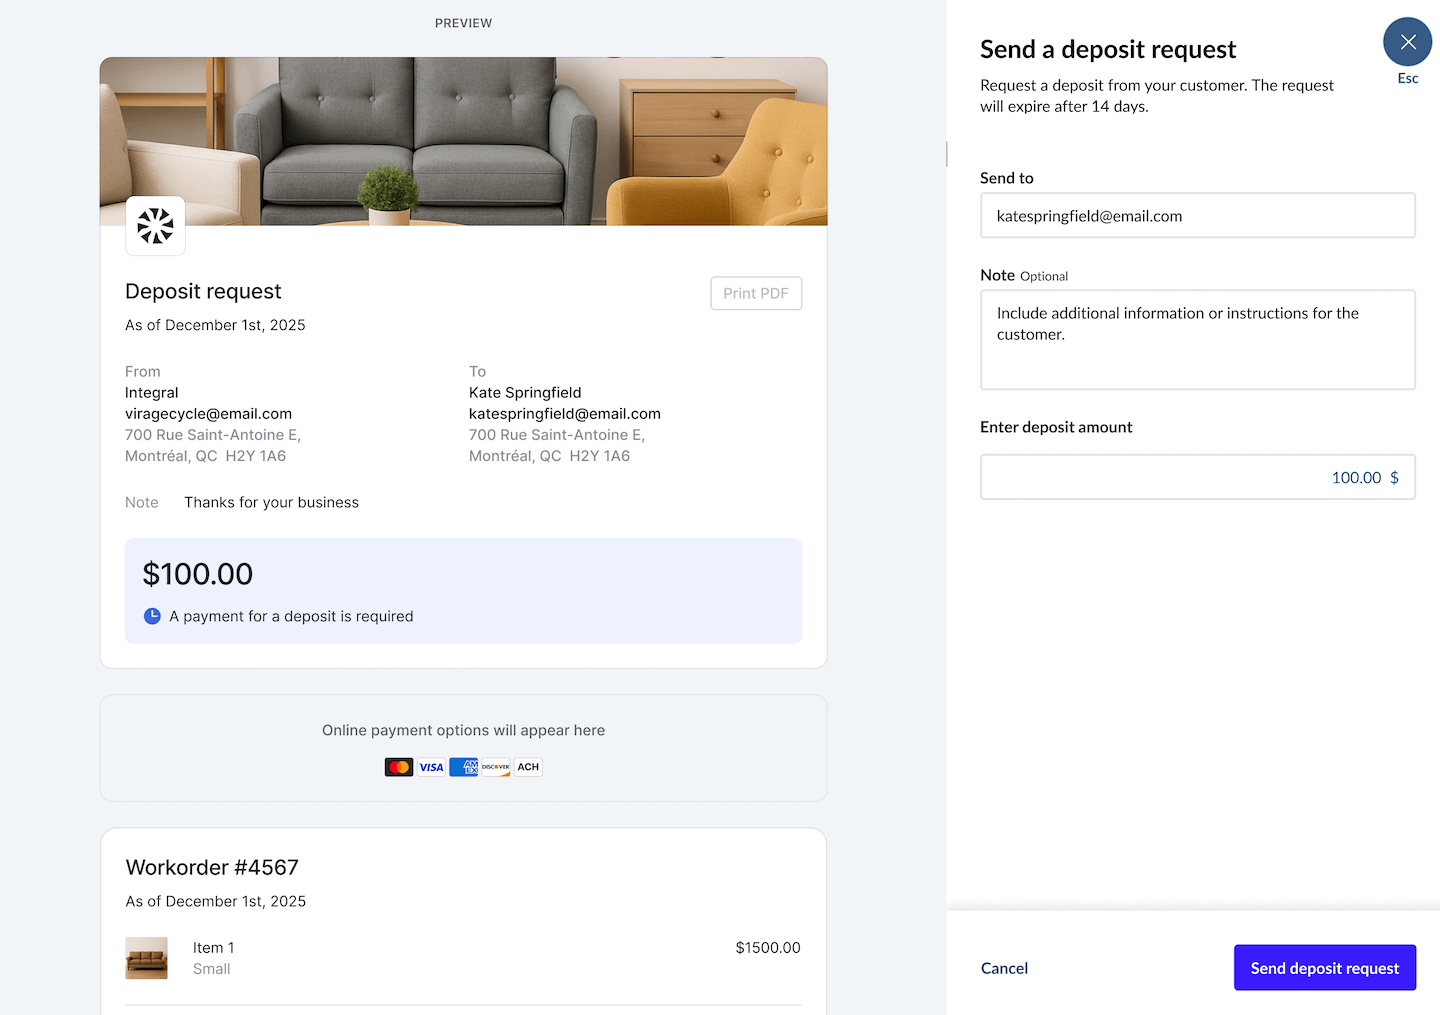This screenshot has height=1015, width=1440.
Task: Click the Discover payment icon
Action: pos(495,767)
